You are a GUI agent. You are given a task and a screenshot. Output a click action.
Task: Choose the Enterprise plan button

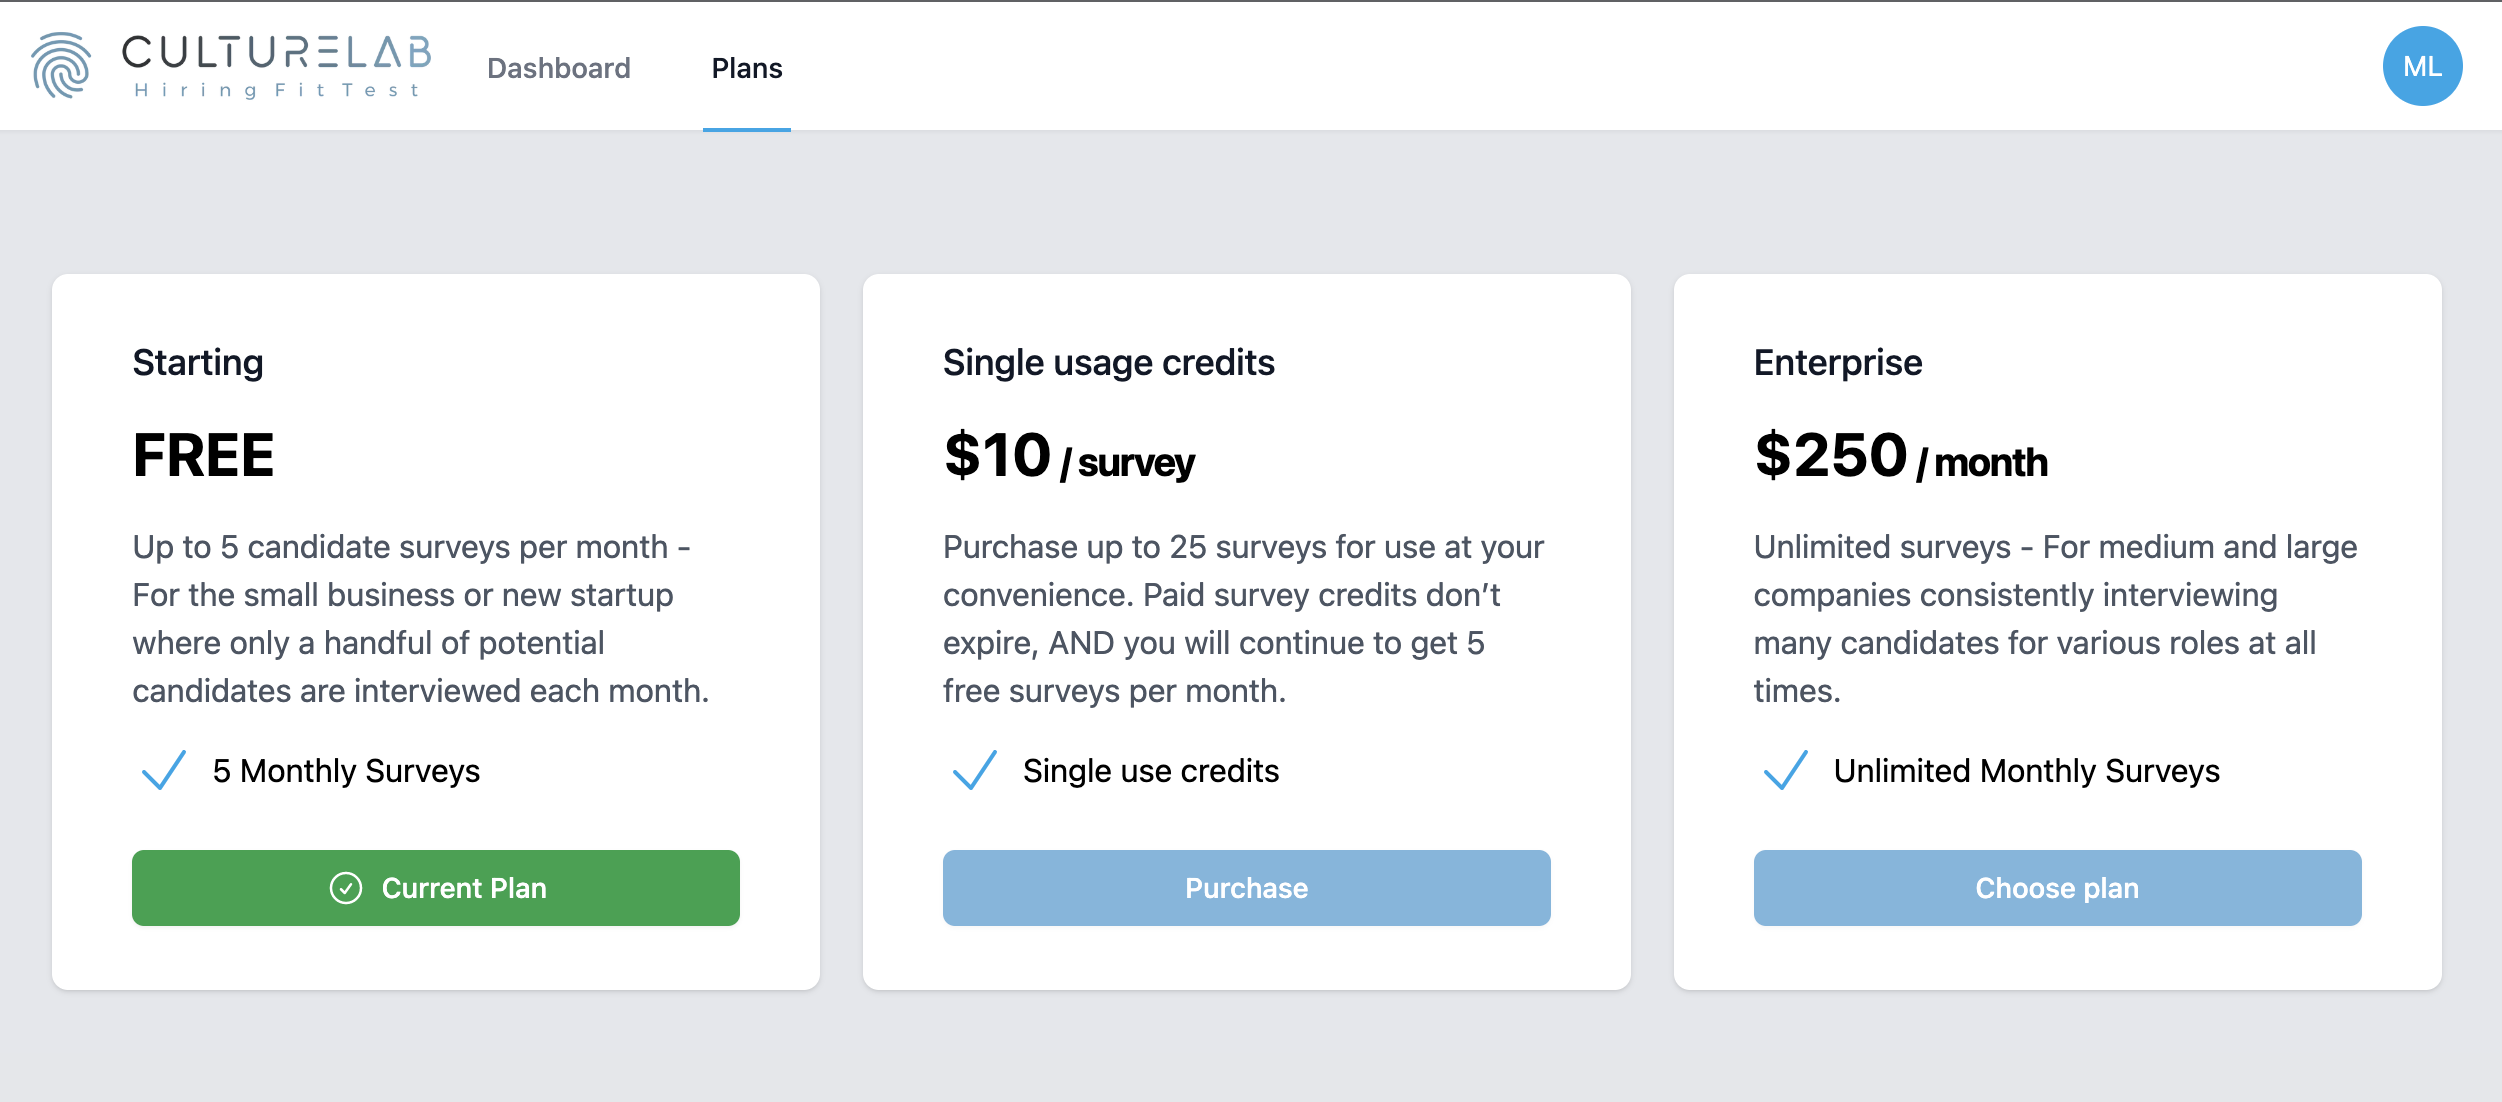click(x=2058, y=888)
